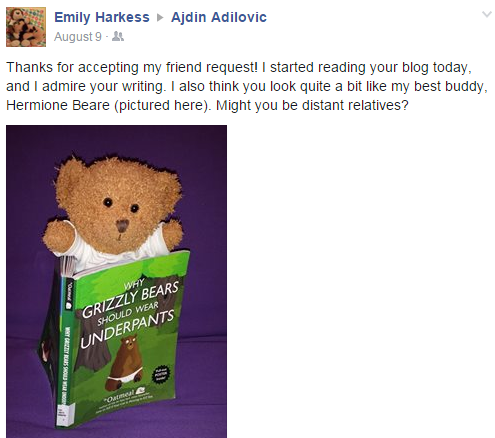Screen dimensions: 495x438
Task: Open the attached teddy bear photo
Action: point(116,281)
